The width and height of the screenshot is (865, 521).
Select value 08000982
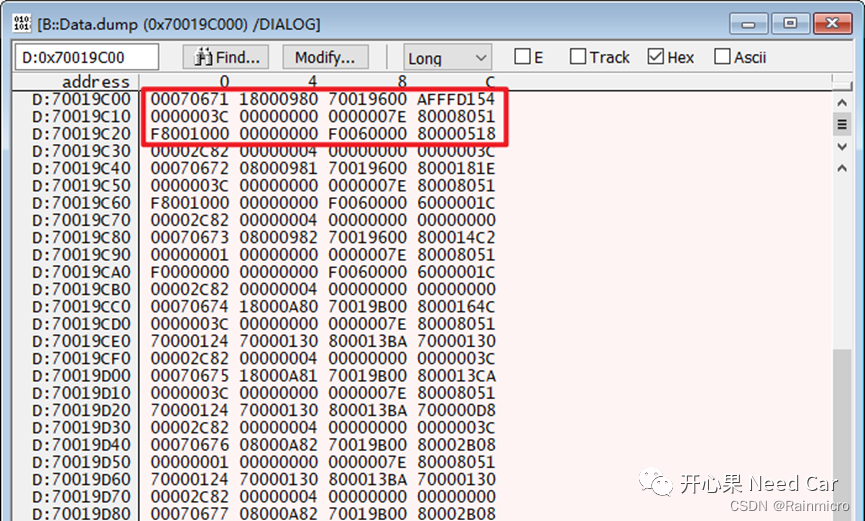point(279,237)
